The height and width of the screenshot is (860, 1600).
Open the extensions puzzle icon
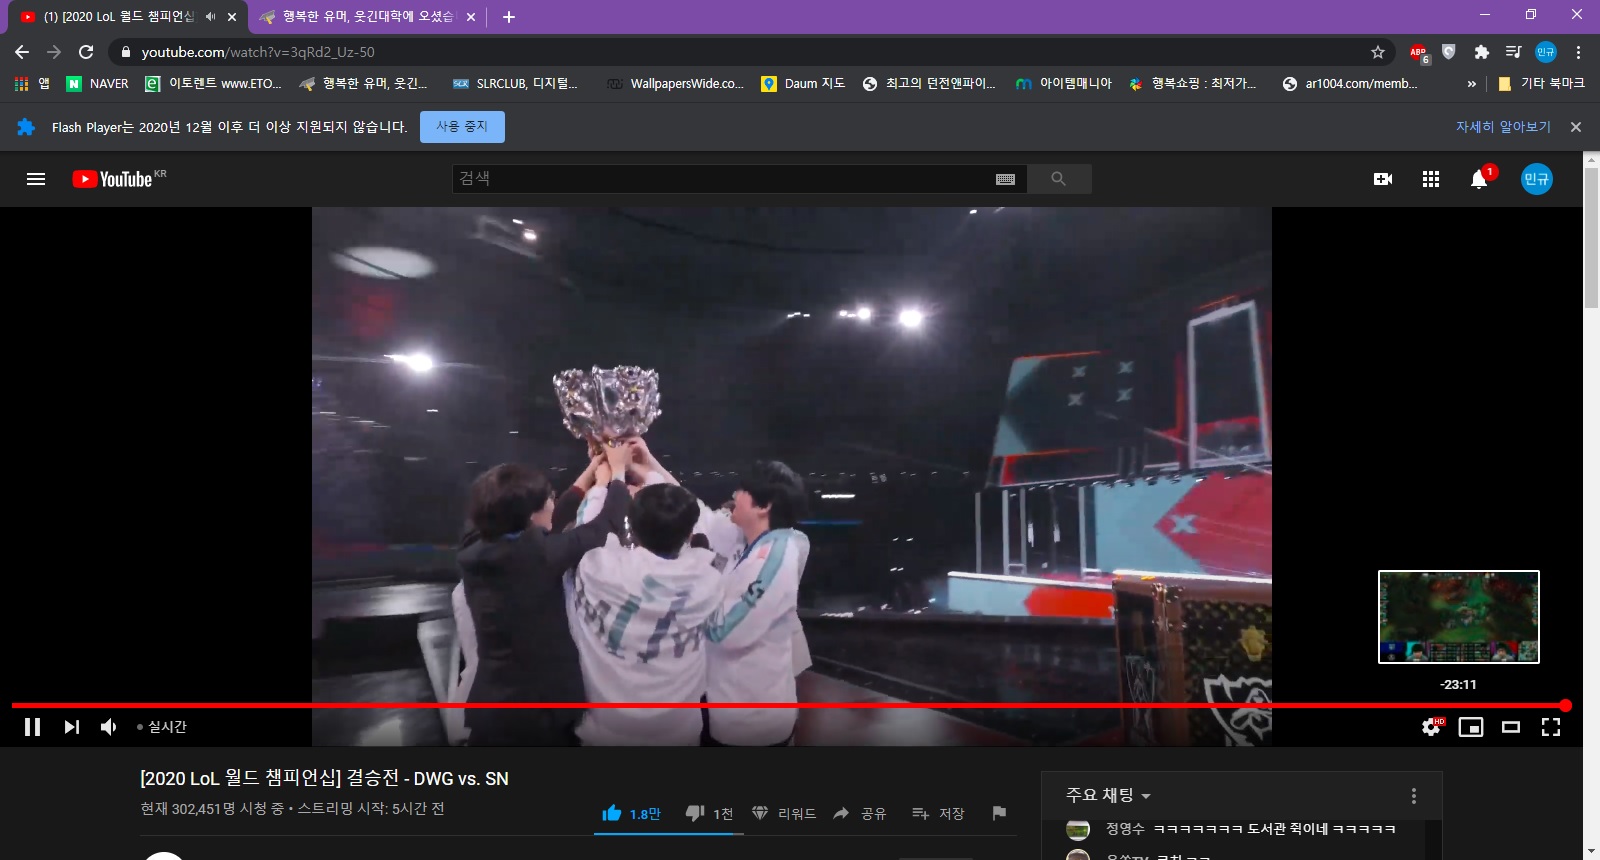pyautogui.click(x=1481, y=52)
